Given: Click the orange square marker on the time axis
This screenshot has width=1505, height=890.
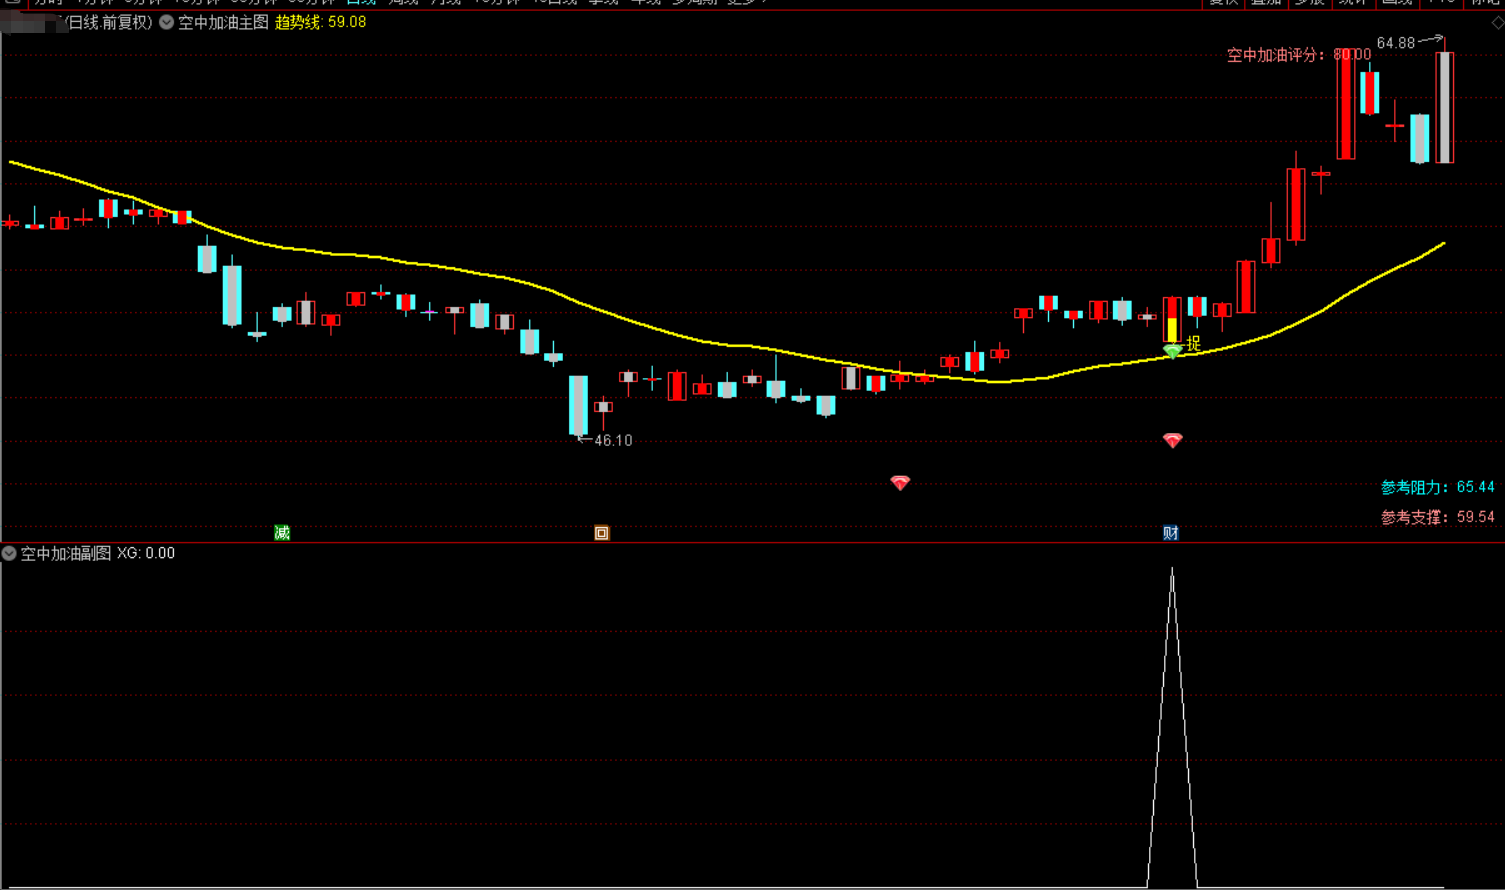Looking at the screenshot, I should pyautogui.click(x=601, y=533).
